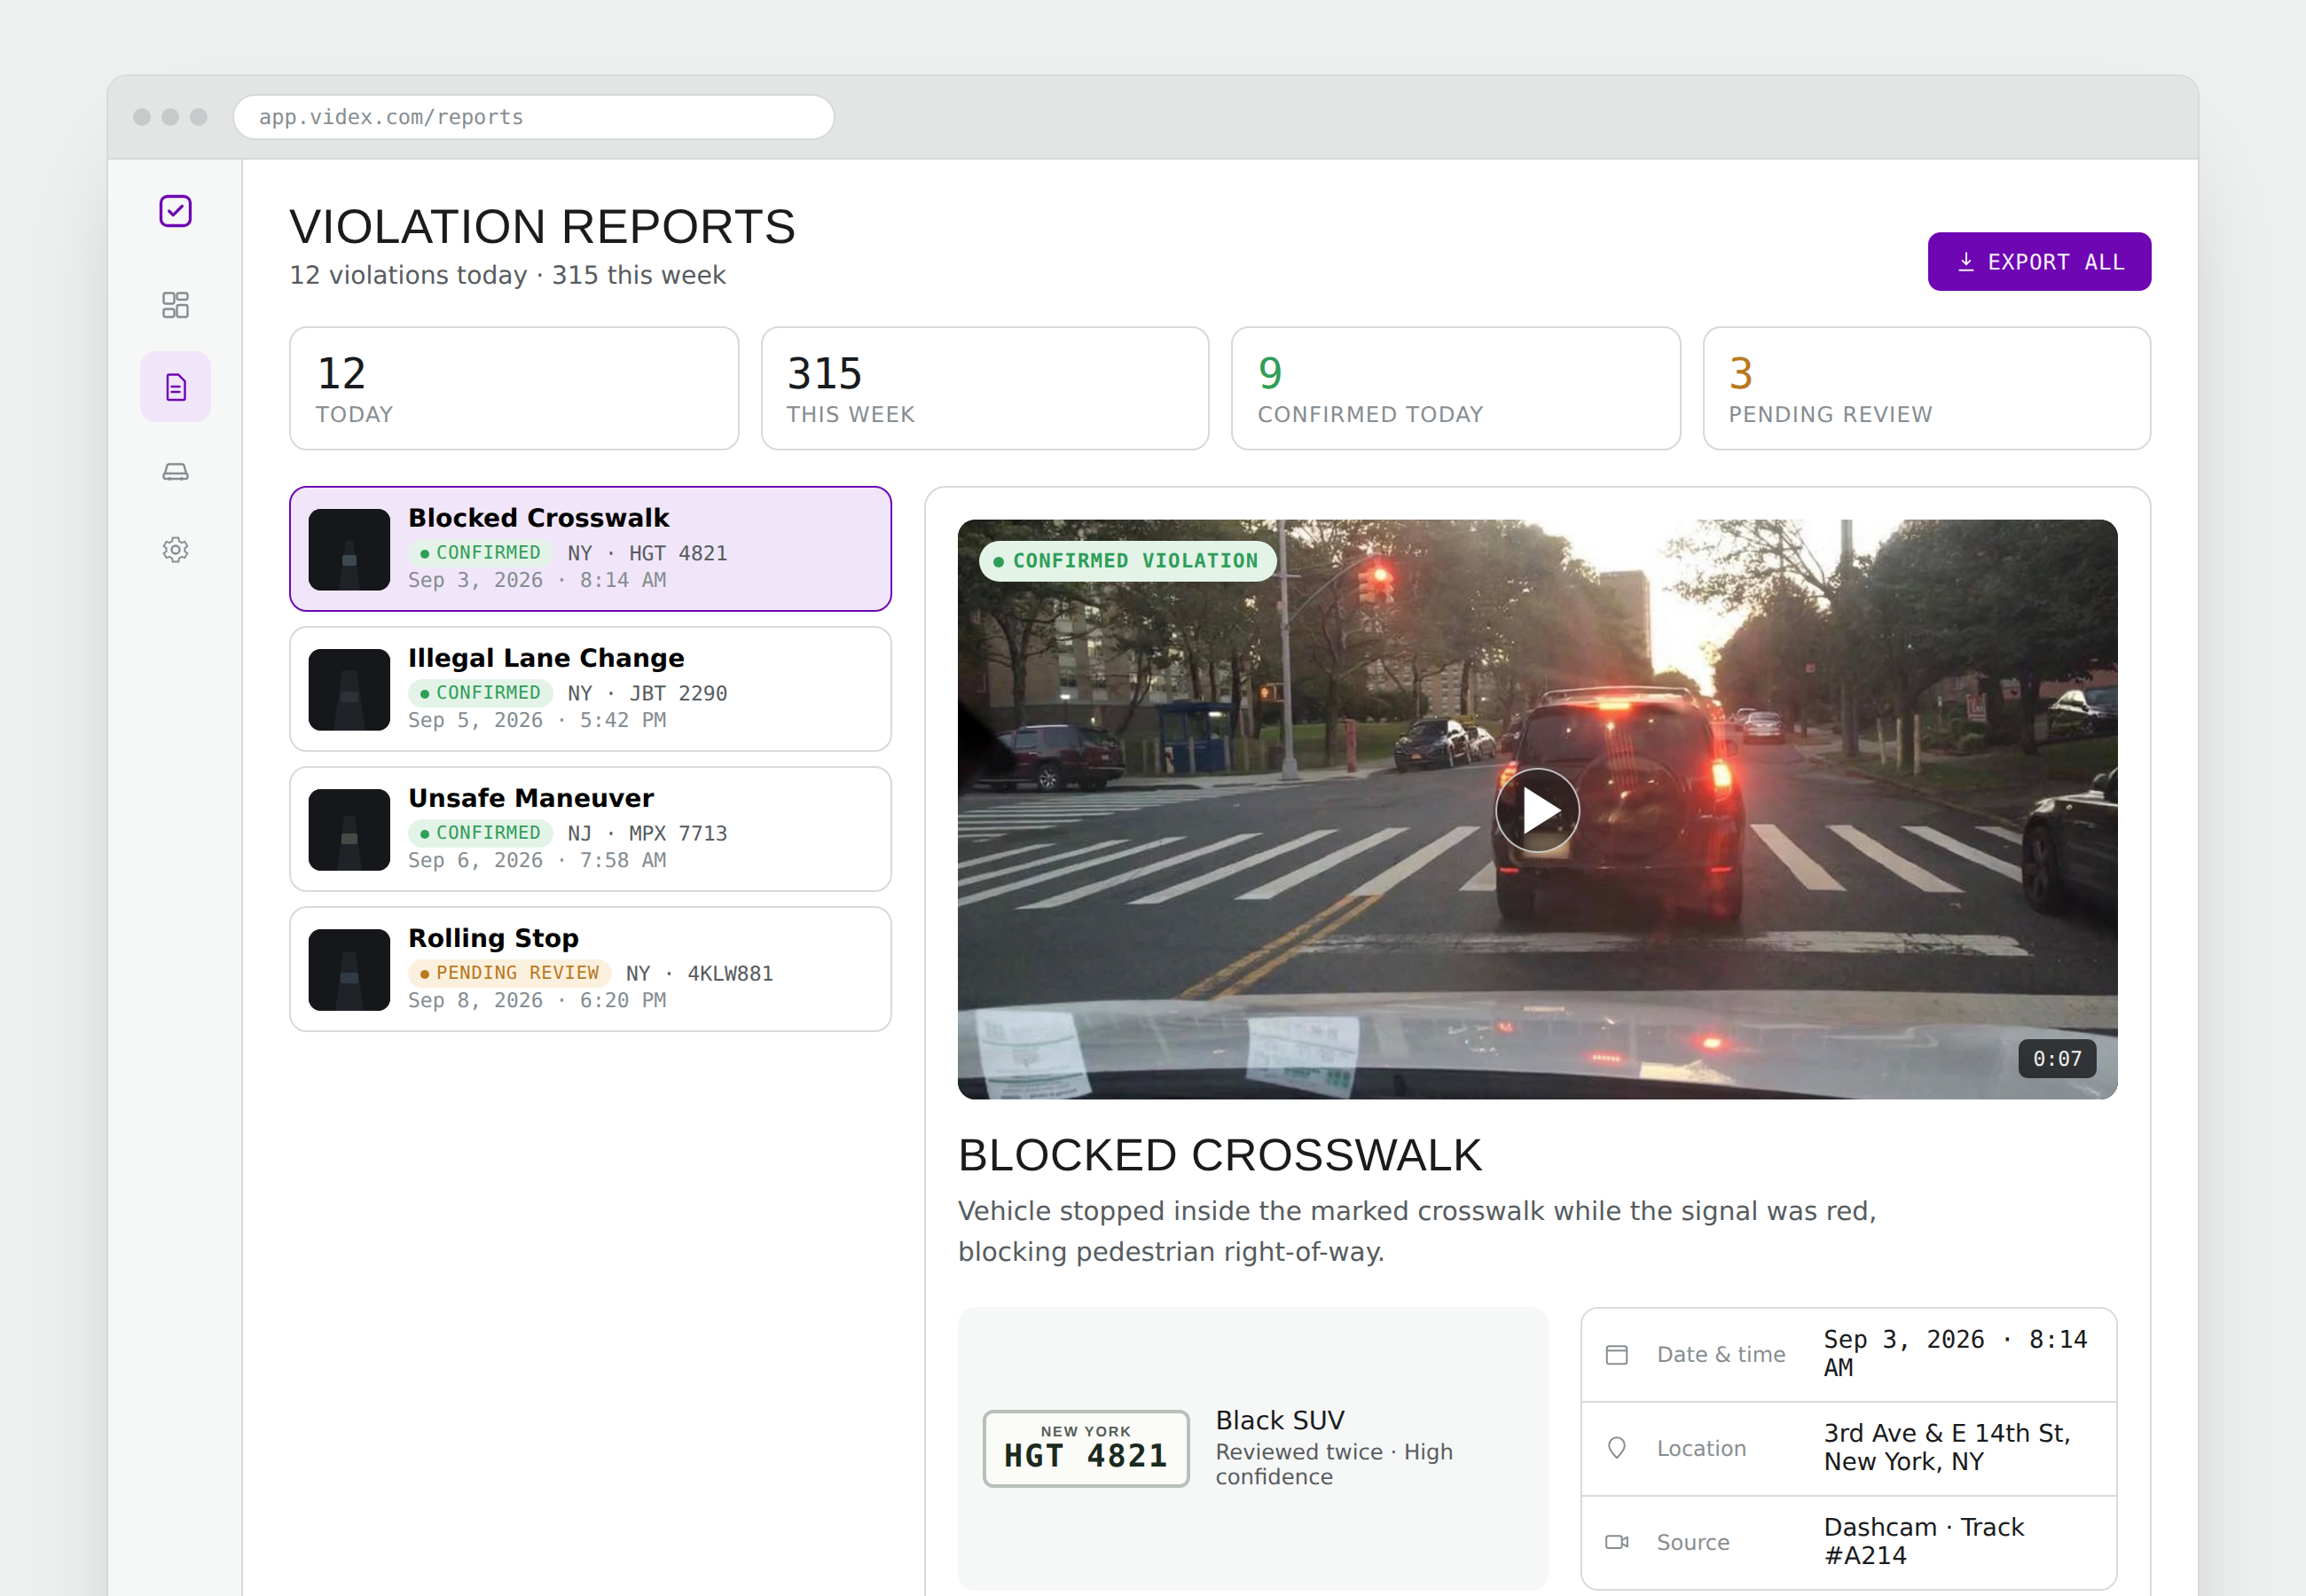
Task: Click the 3rd Ave & E 14th St location value
Action: [1947, 1448]
